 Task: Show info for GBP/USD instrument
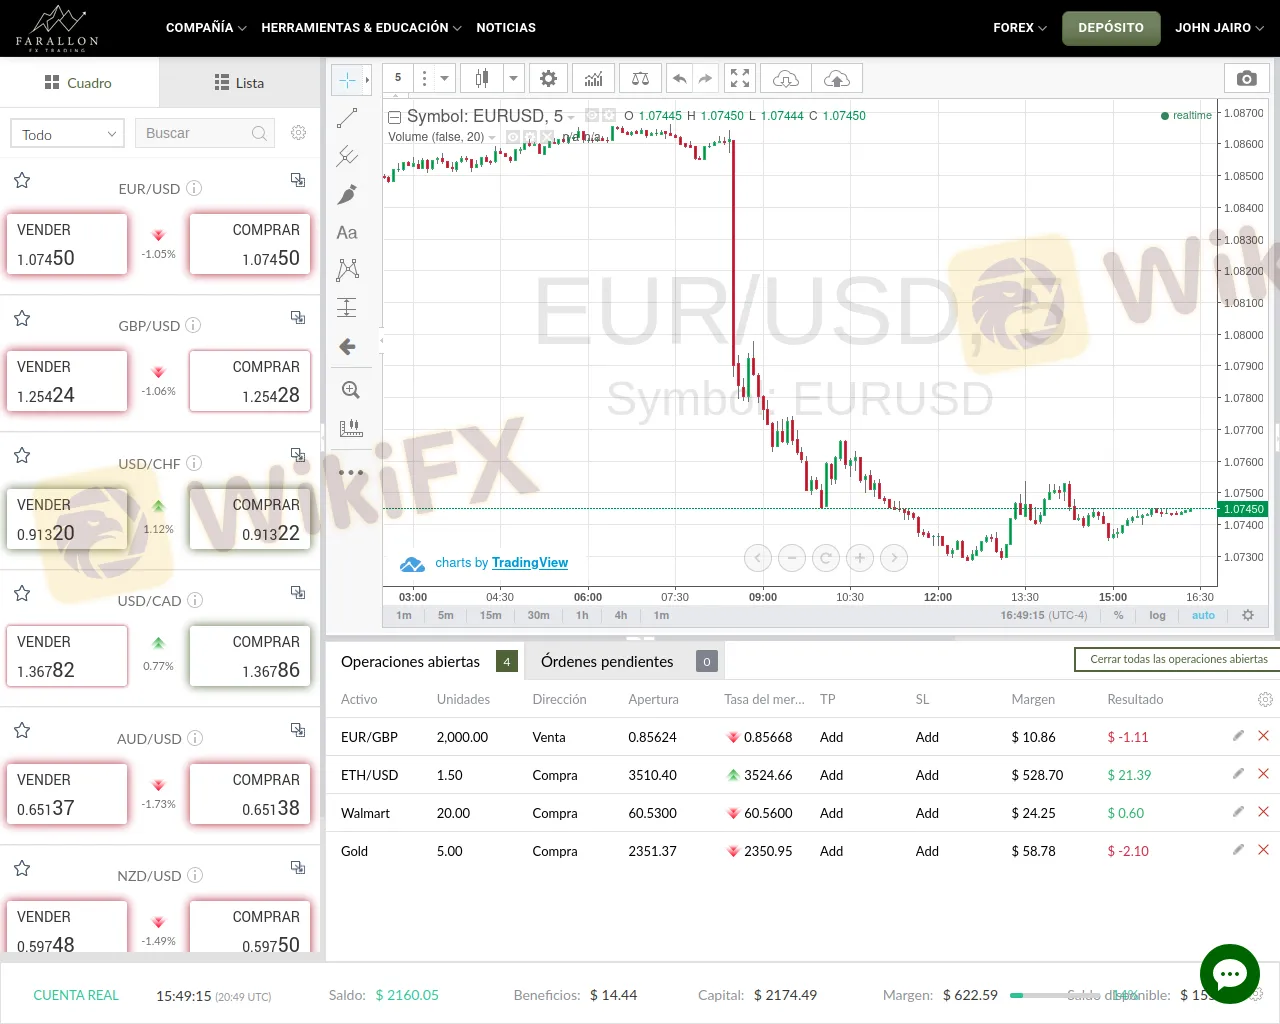pos(193,326)
